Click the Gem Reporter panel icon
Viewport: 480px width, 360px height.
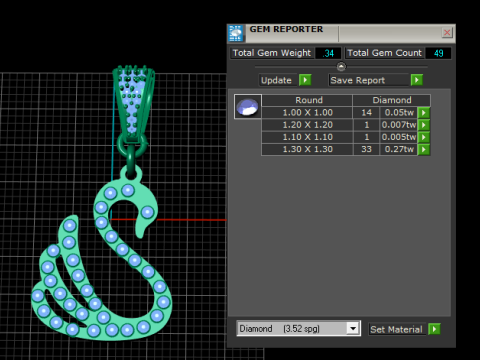(236, 33)
